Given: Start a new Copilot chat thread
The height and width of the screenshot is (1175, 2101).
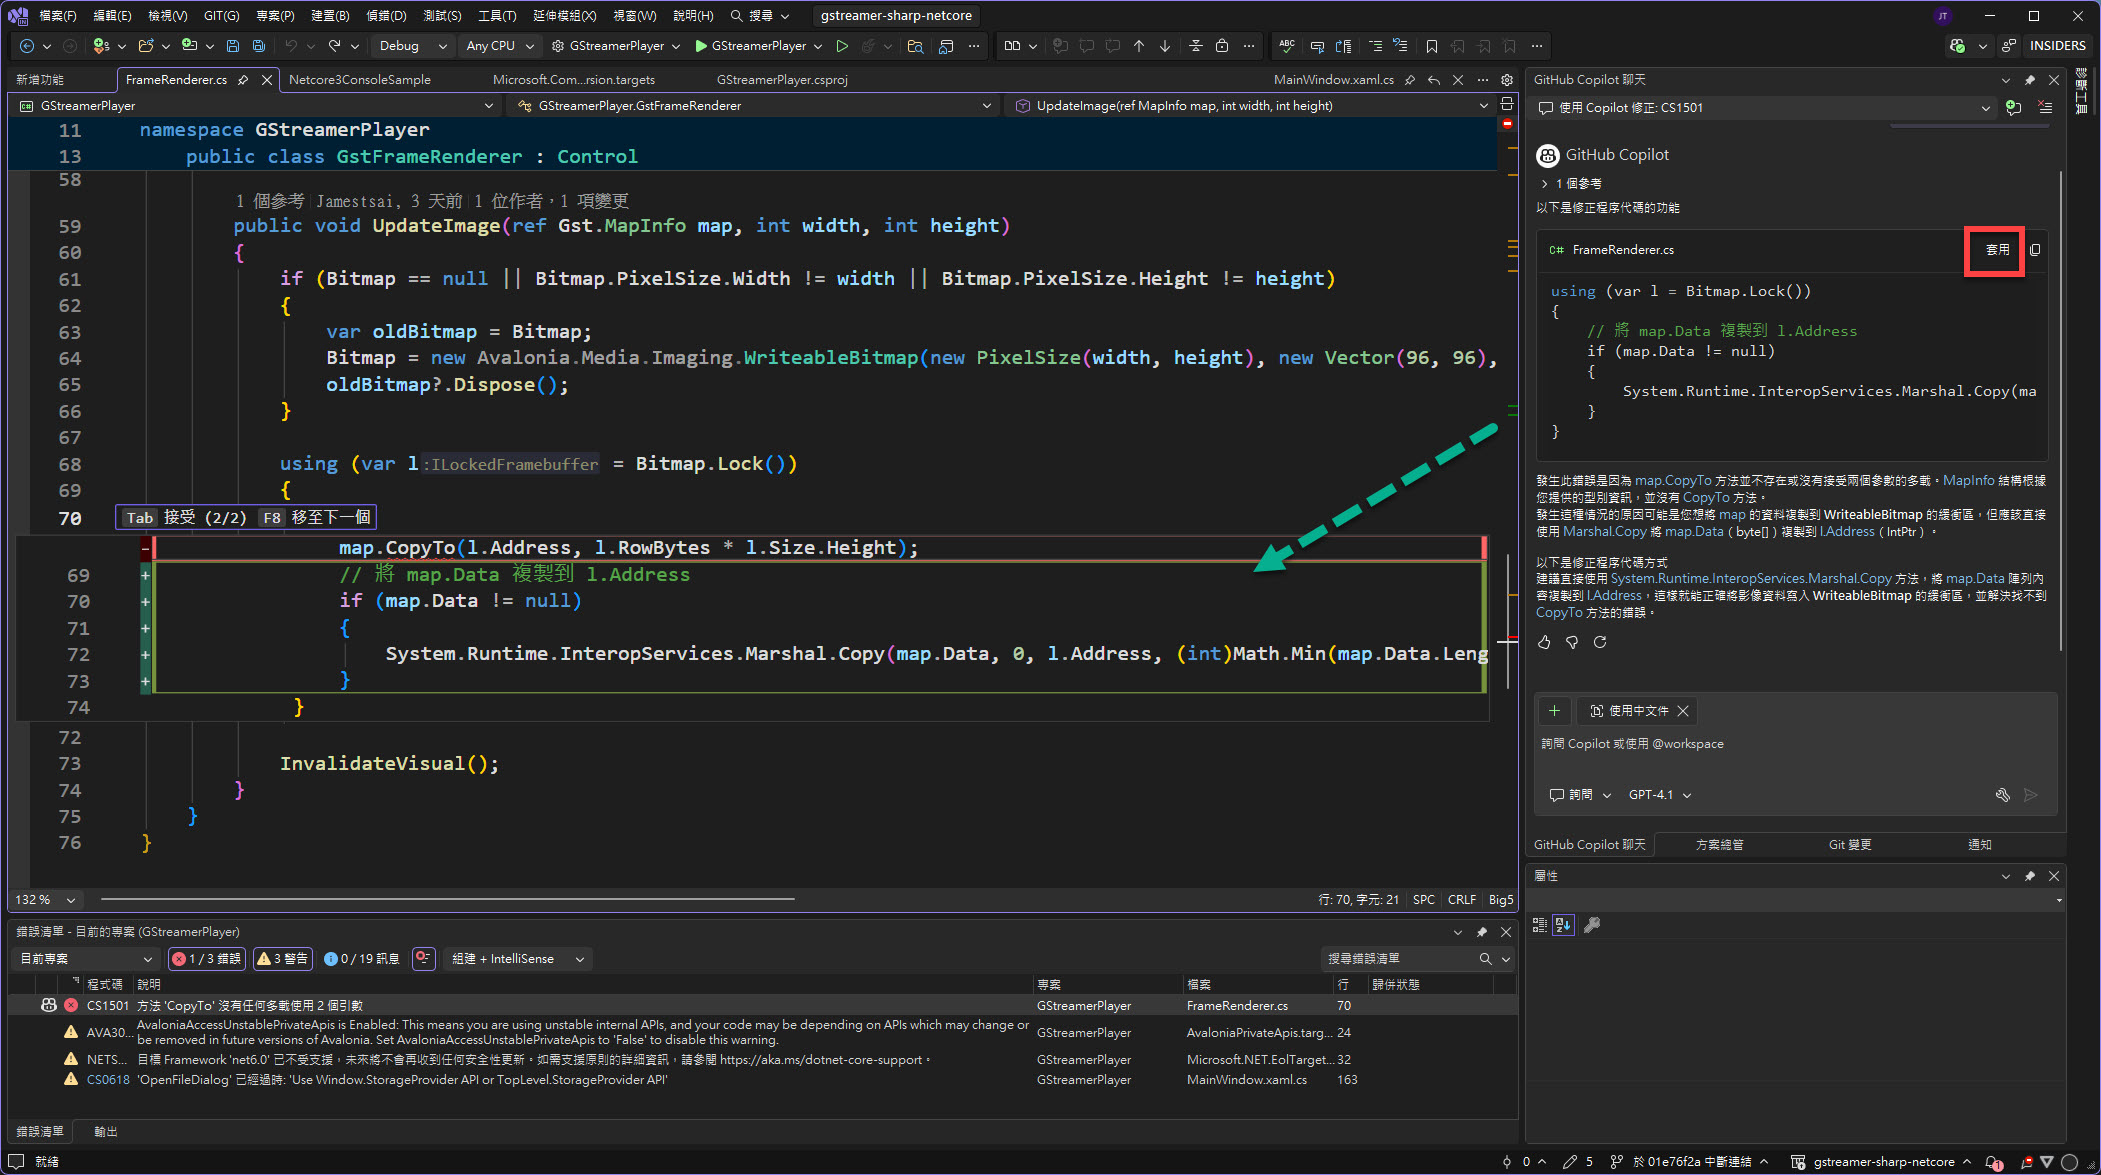Looking at the screenshot, I should (x=2014, y=107).
